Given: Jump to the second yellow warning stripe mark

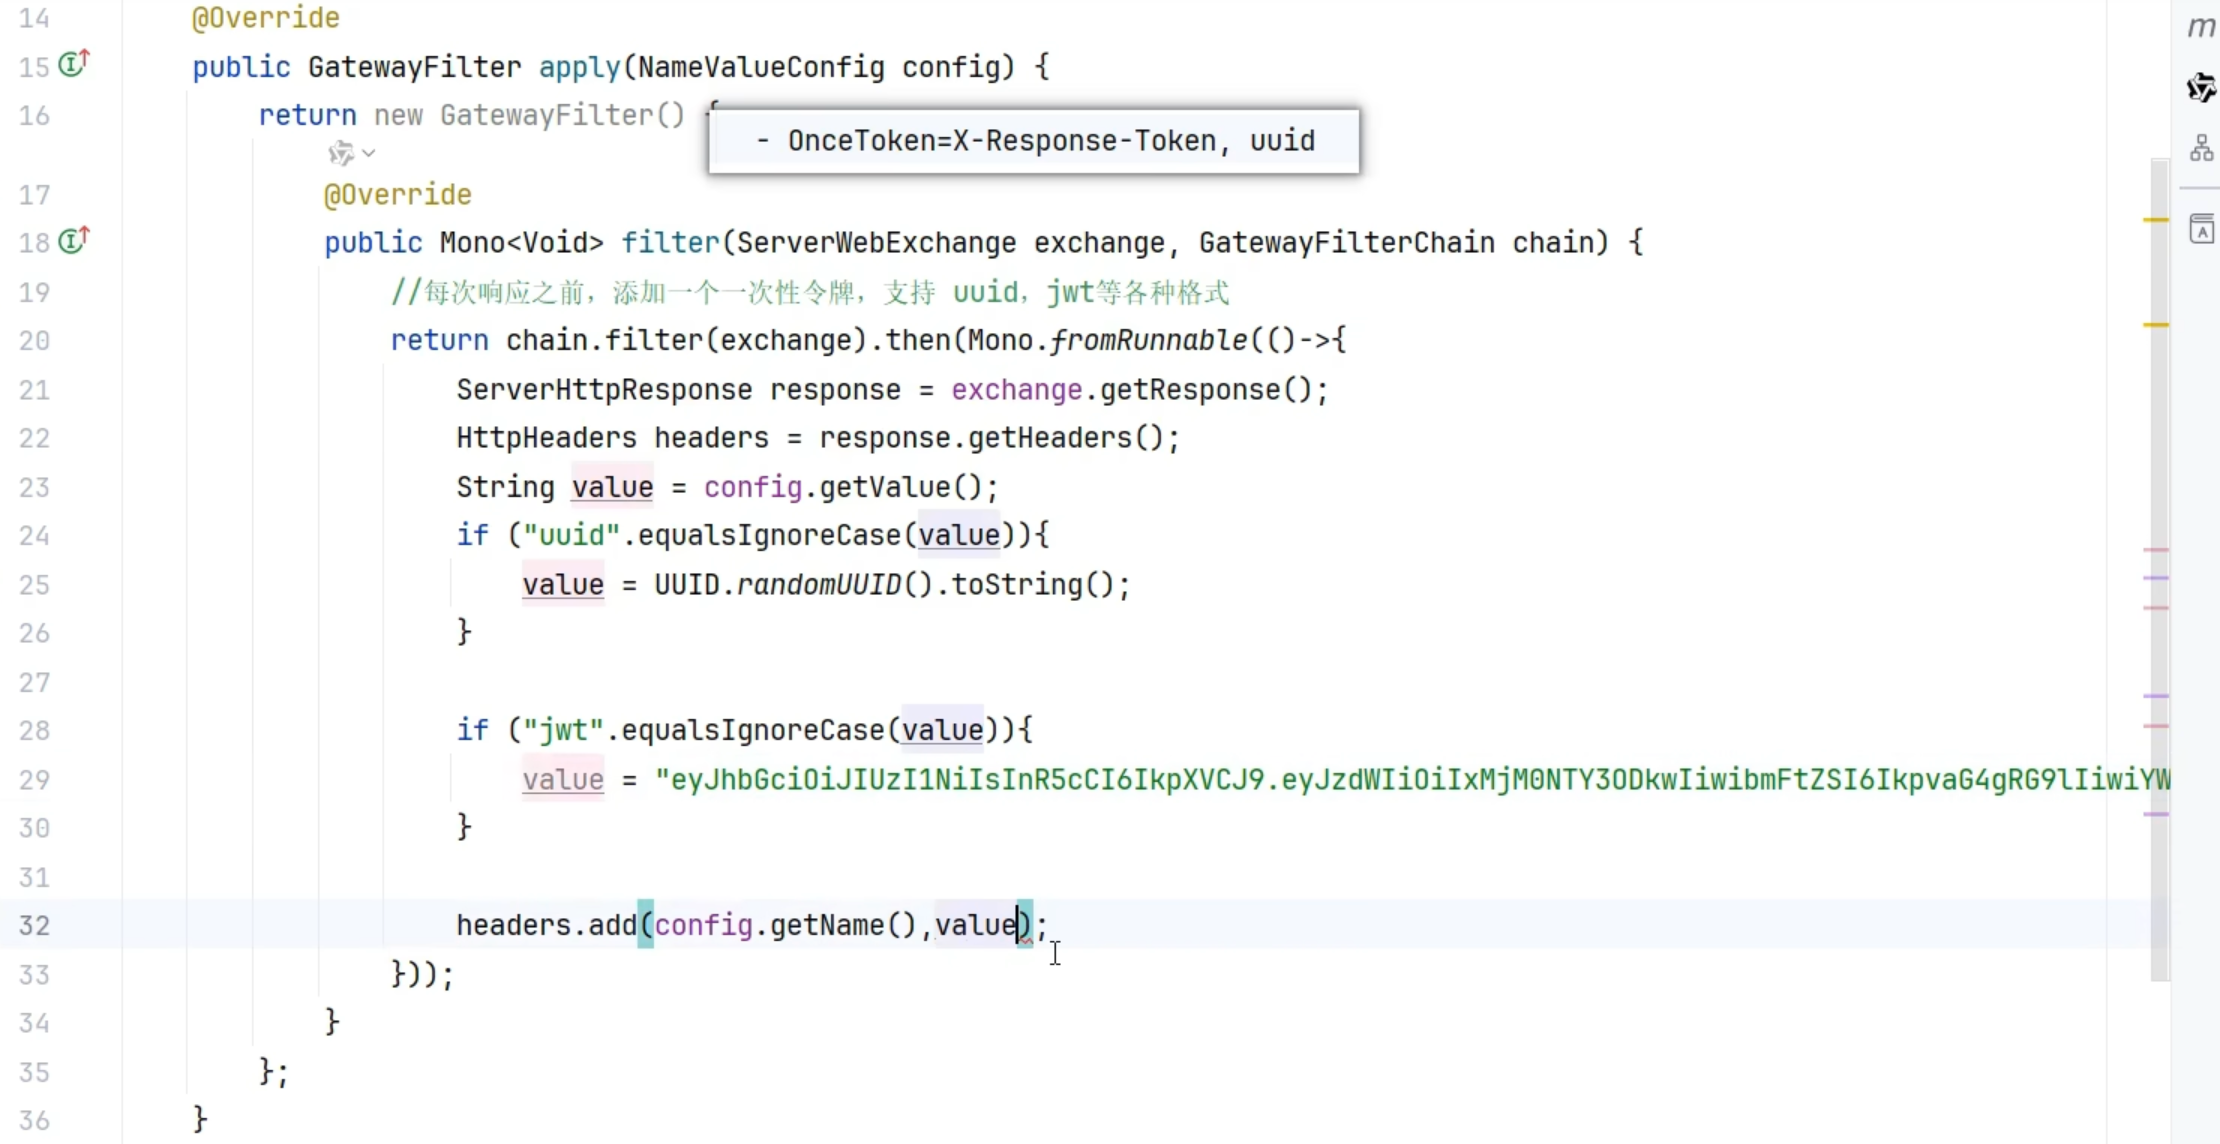Looking at the screenshot, I should point(2156,325).
